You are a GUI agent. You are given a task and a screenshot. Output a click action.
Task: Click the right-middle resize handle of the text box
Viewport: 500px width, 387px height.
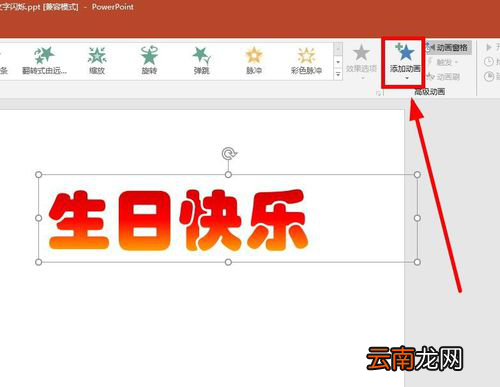417,218
